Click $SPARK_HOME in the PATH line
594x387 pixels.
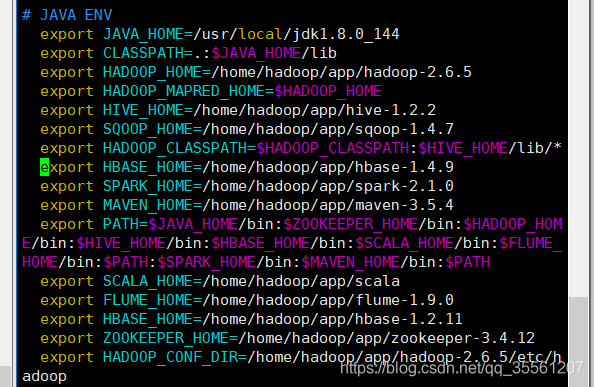(206, 262)
